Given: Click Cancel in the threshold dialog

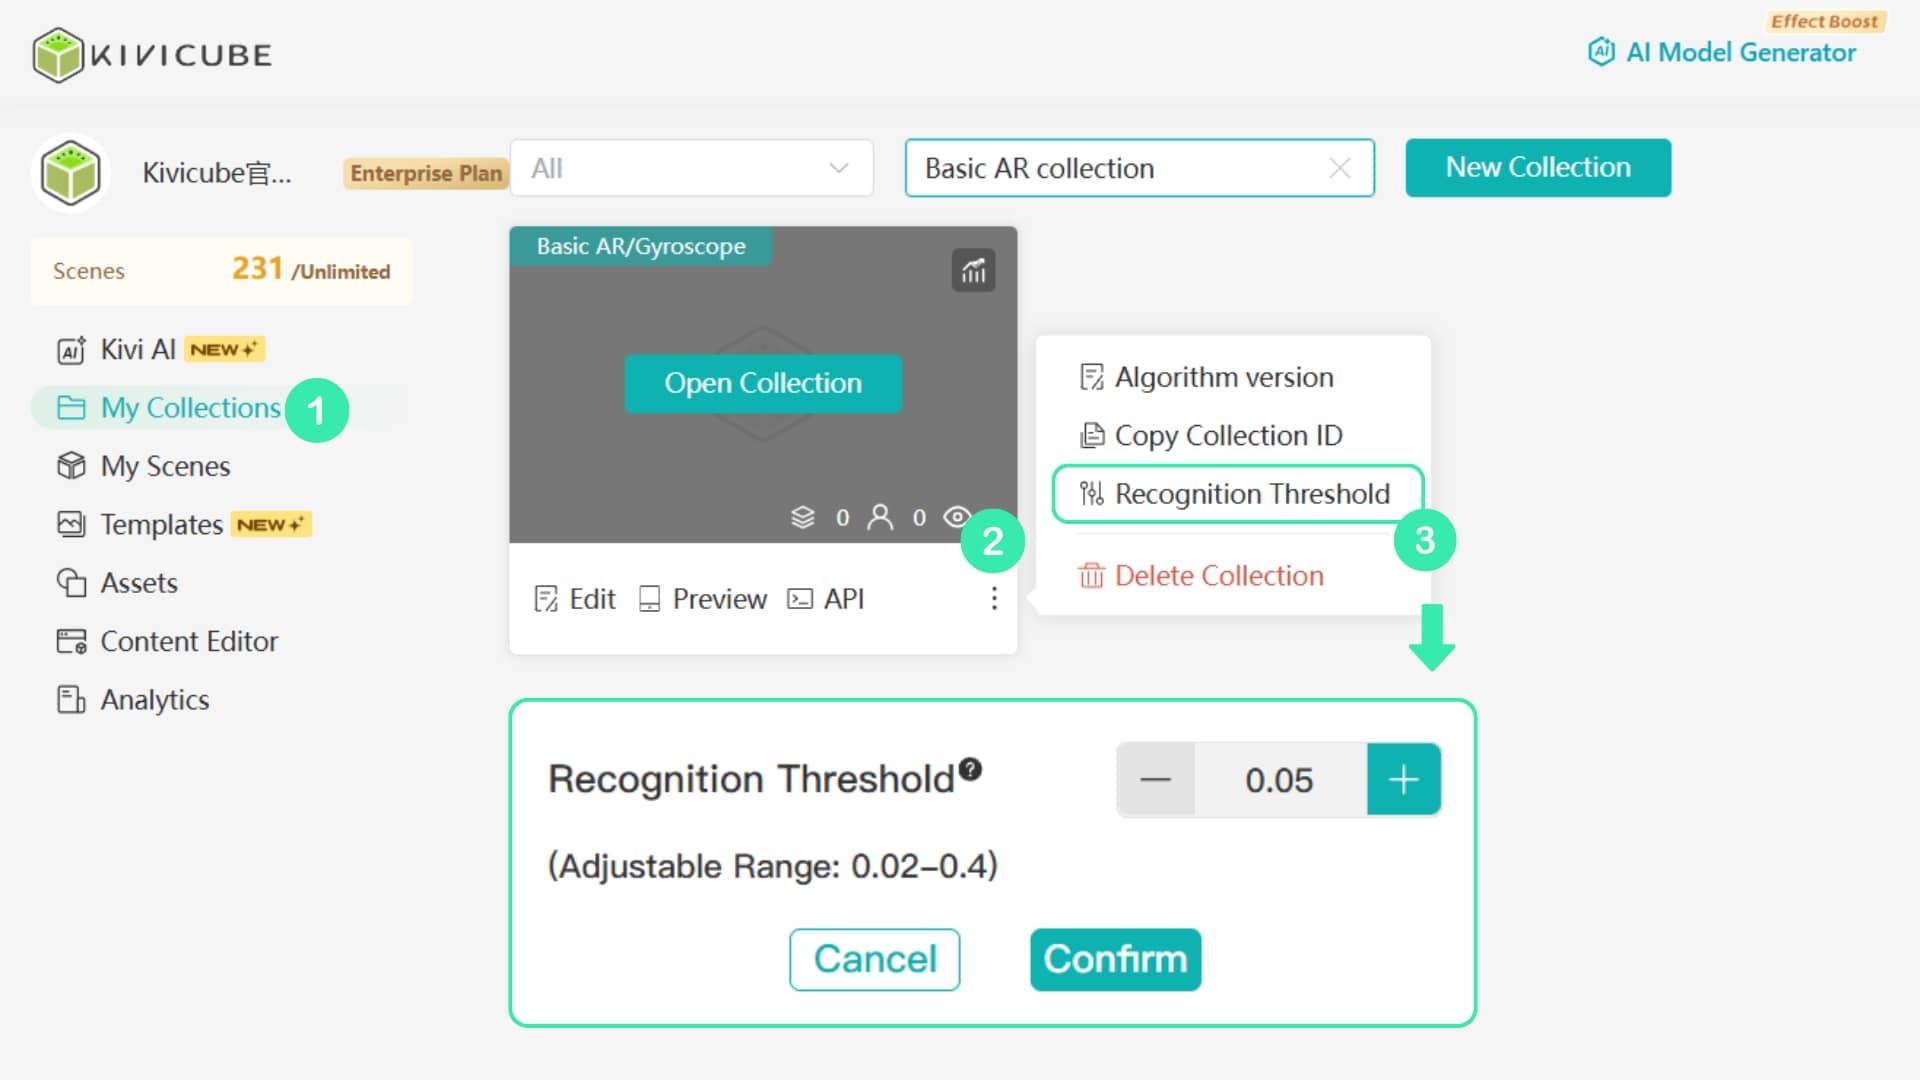Looking at the screenshot, I should click(875, 960).
